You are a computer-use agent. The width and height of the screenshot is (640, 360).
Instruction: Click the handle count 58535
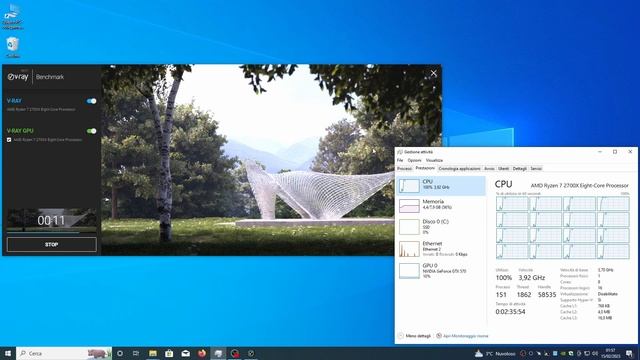pyautogui.click(x=547, y=294)
